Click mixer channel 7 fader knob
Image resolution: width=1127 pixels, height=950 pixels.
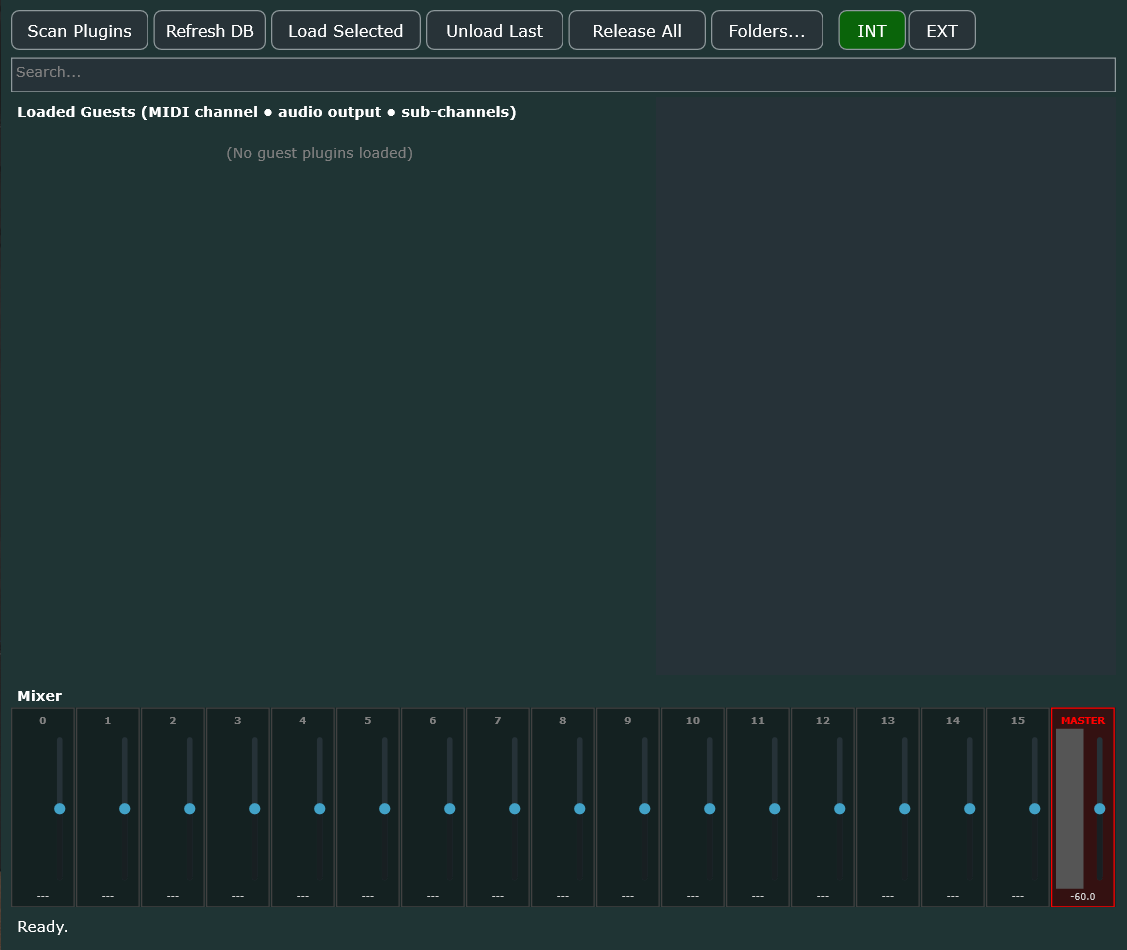515,808
